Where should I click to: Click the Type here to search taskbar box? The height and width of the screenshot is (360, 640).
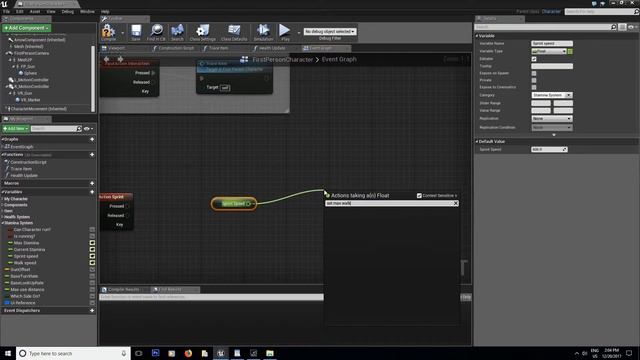[x=73, y=353]
